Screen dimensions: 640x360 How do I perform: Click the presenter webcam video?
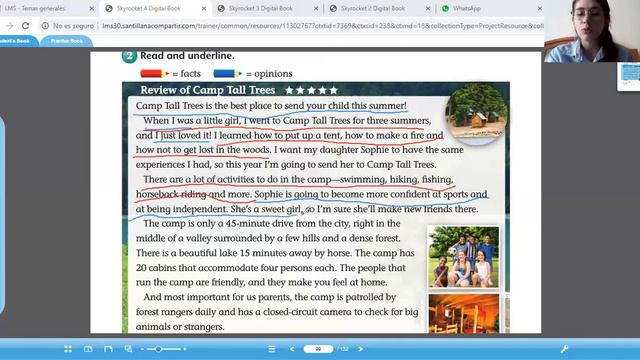[x=592, y=31]
